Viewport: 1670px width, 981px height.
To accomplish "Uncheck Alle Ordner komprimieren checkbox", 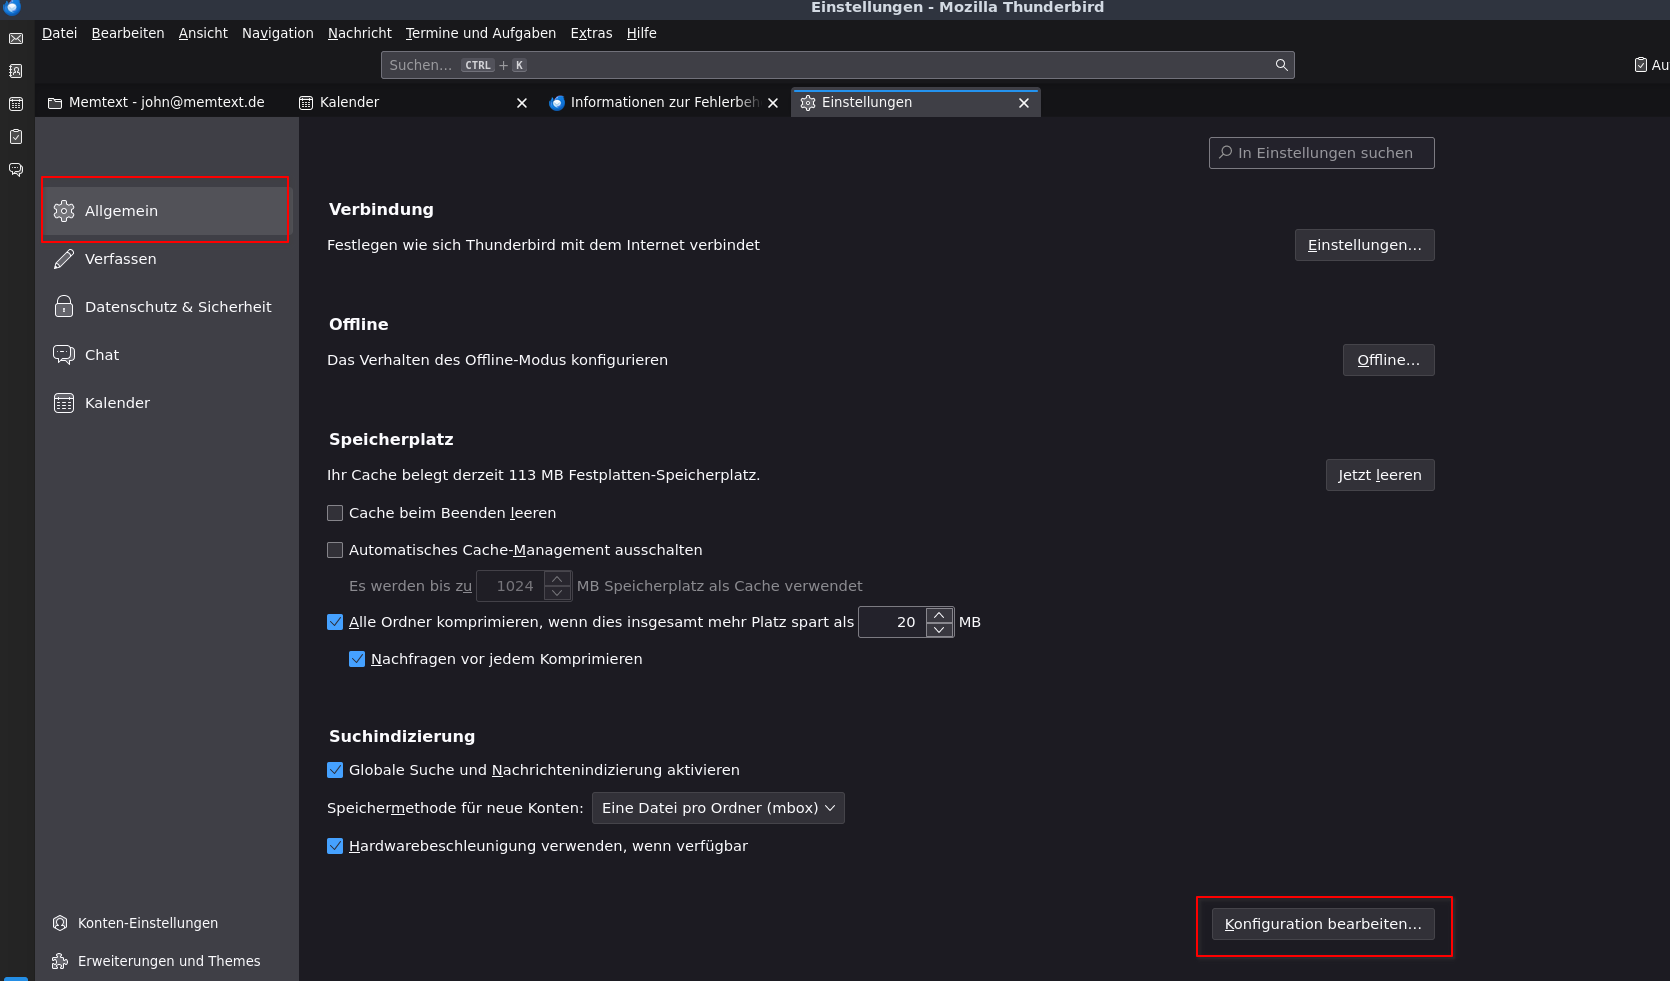I will (x=335, y=622).
